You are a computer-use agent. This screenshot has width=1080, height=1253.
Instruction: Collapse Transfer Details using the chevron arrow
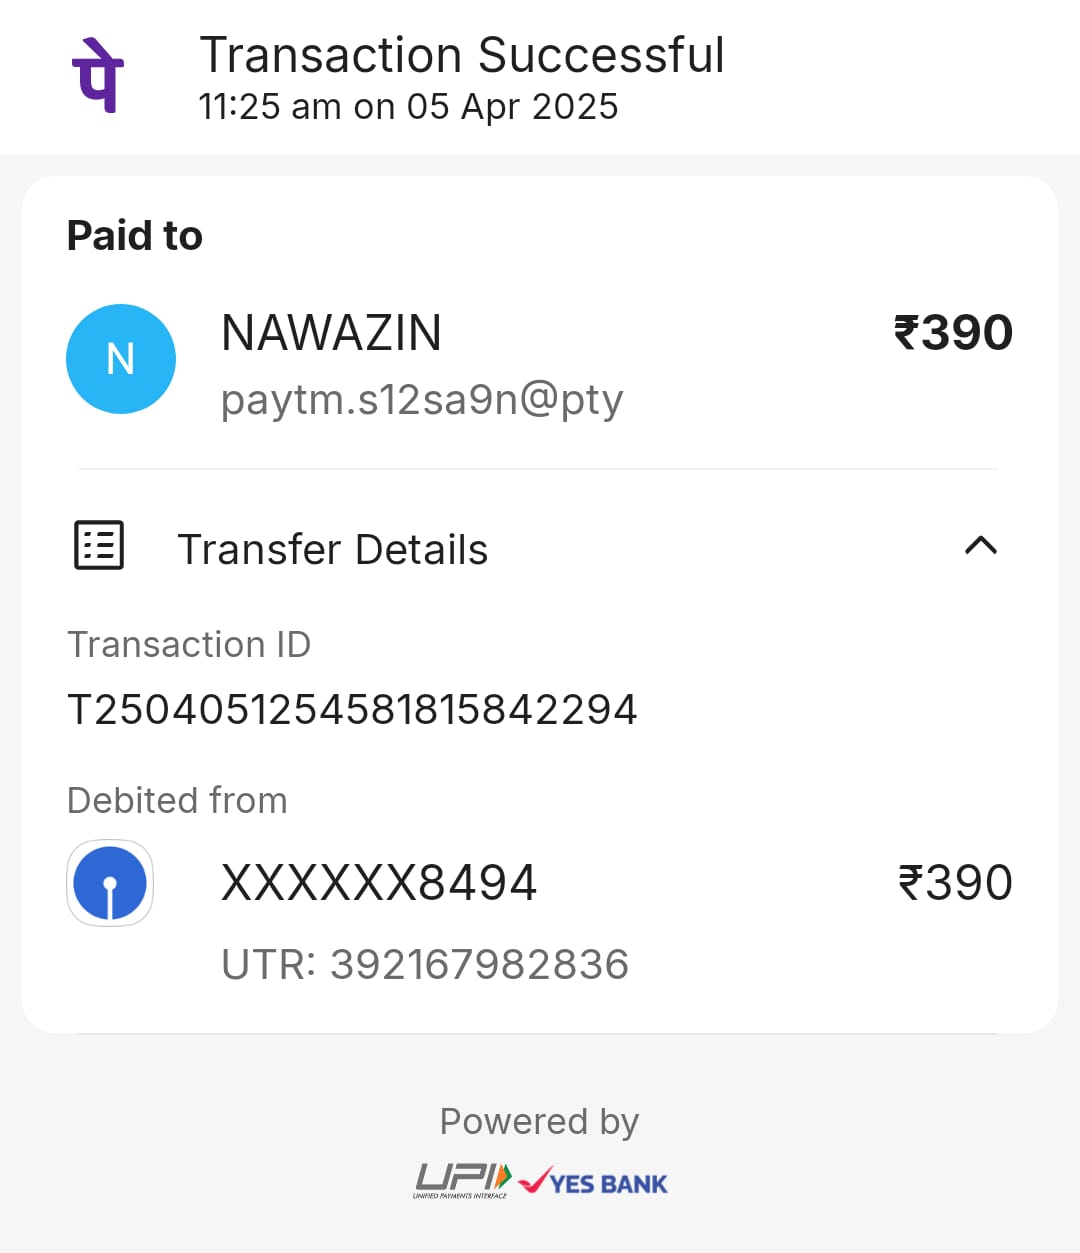pos(980,545)
